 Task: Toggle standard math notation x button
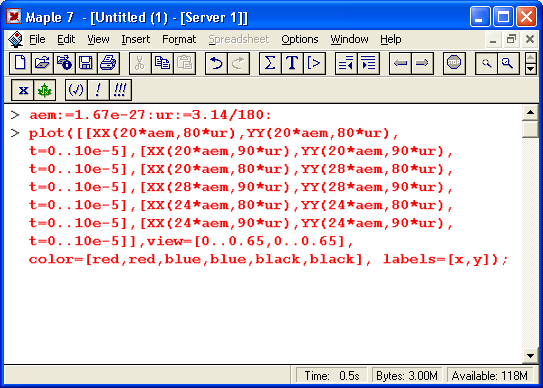tap(23, 90)
